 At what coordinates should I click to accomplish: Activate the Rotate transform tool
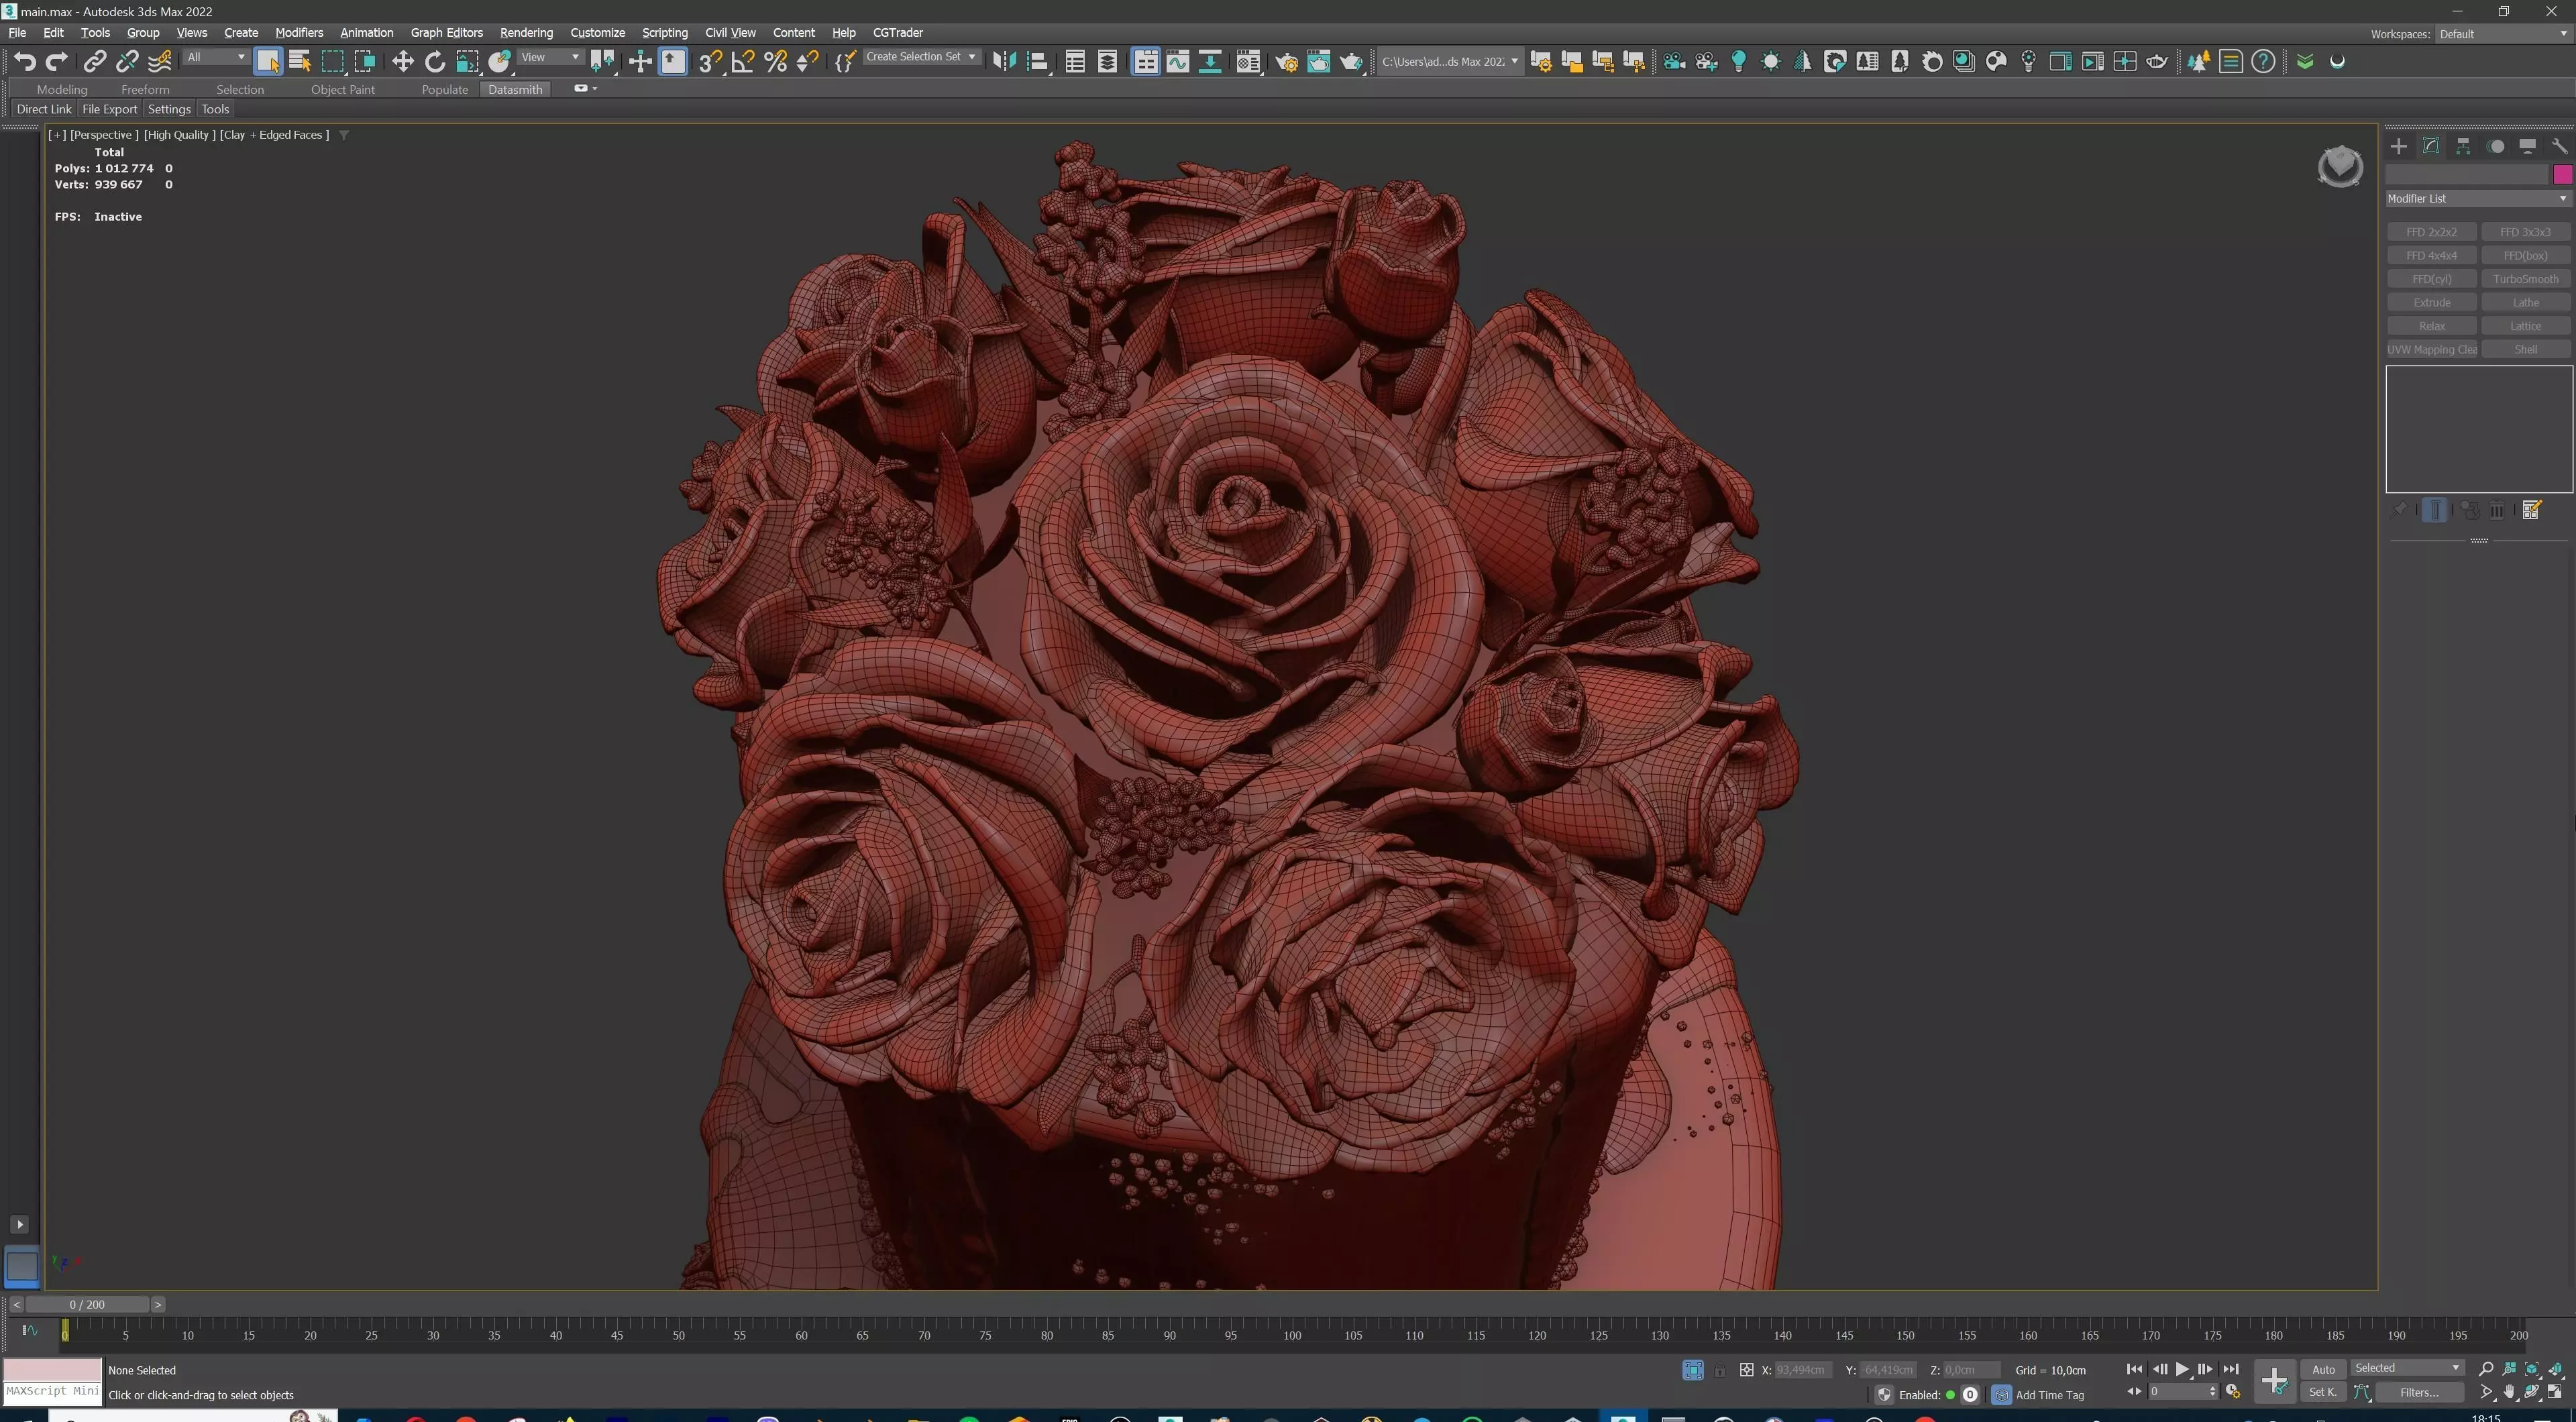[x=434, y=62]
